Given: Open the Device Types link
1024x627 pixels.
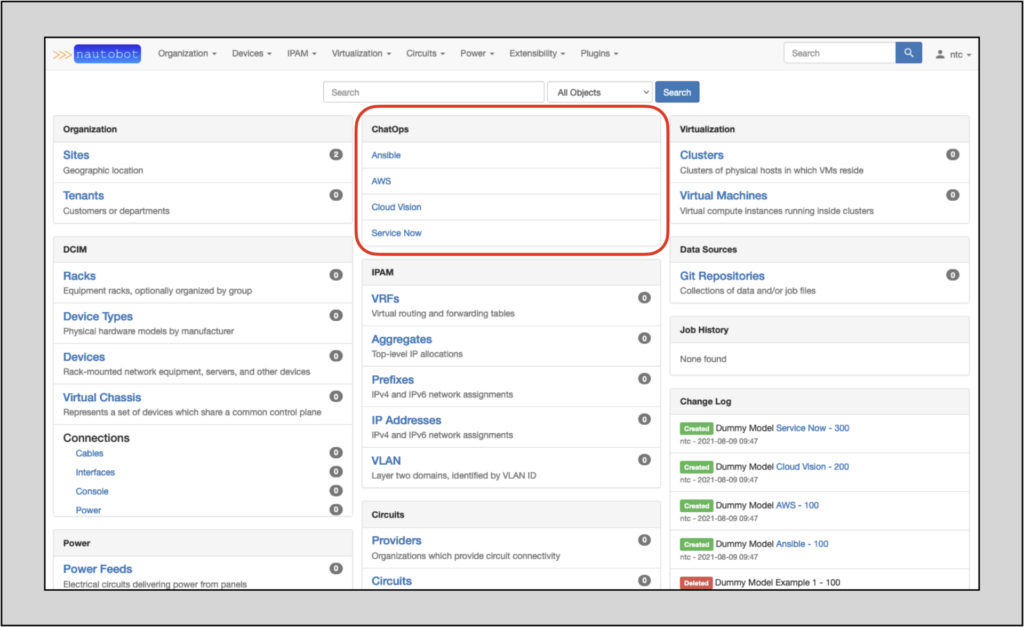Looking at the screenshot, I should tap(98, 316).
